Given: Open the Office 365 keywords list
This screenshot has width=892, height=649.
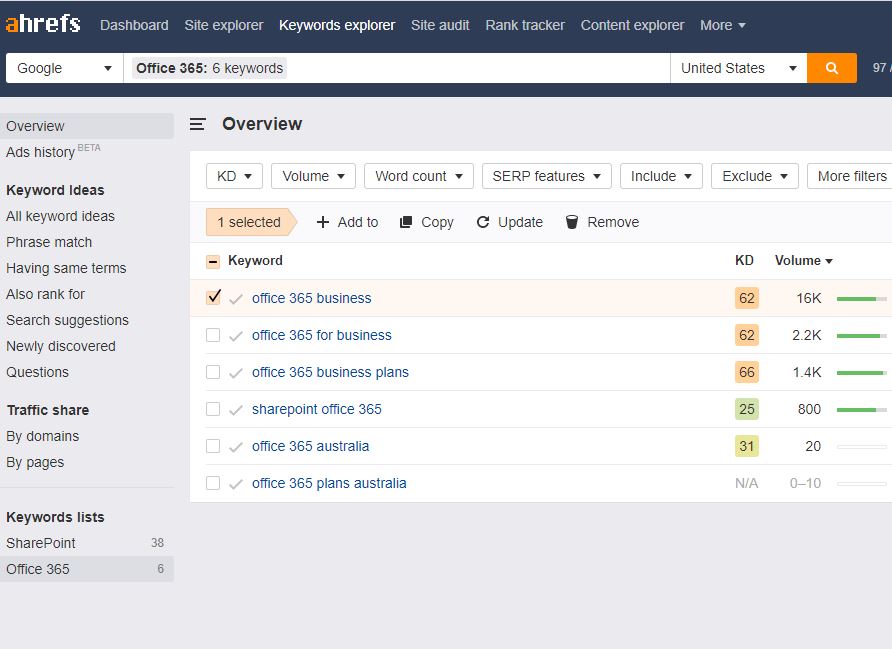Looking at the screenshot, I should tap(87, 569).
